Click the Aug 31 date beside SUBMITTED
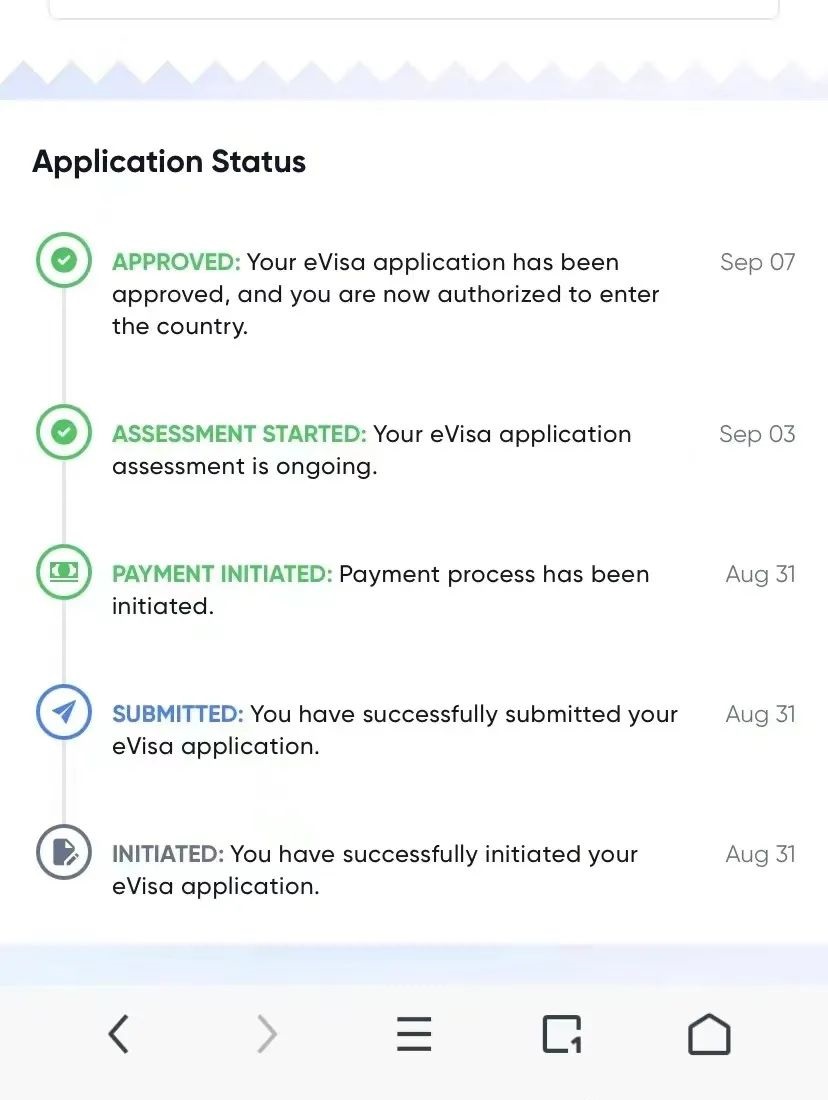Viewport: 828px width, 1100px height. point(761,714)
